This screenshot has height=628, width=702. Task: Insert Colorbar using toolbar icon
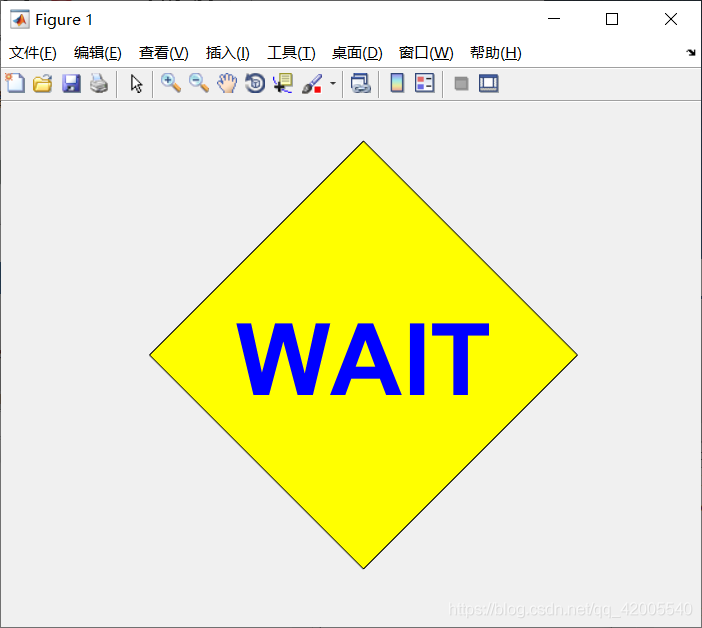[x=397, y=83]
